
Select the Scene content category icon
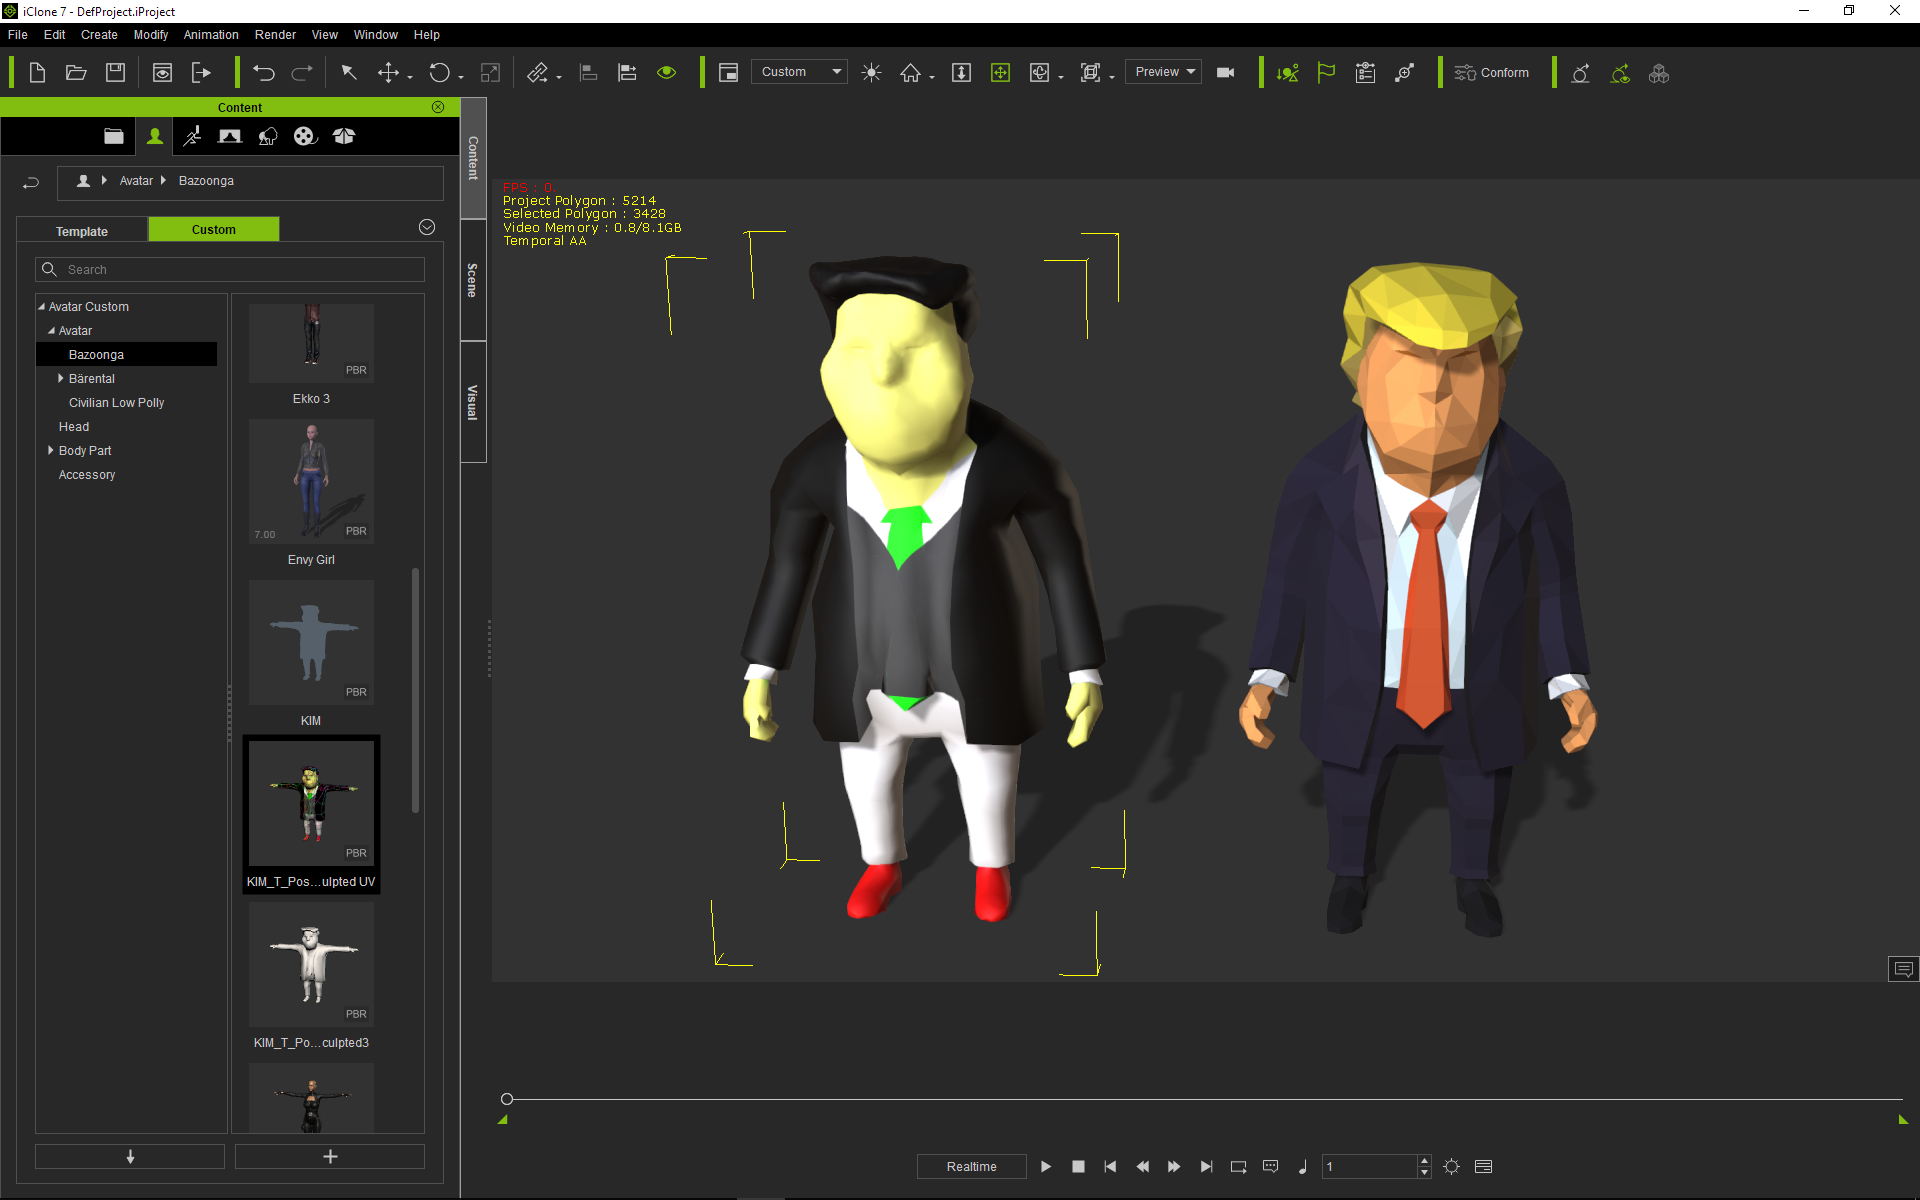(x=230, y=136)
